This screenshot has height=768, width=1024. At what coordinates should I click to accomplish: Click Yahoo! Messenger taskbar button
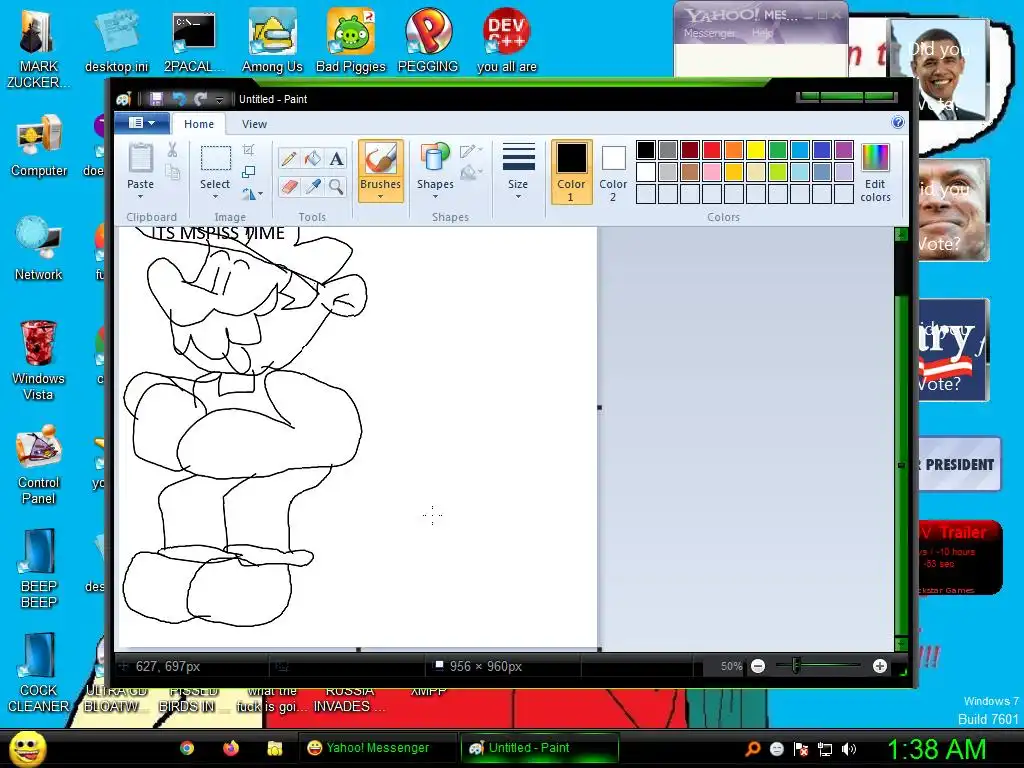point(377,748)
